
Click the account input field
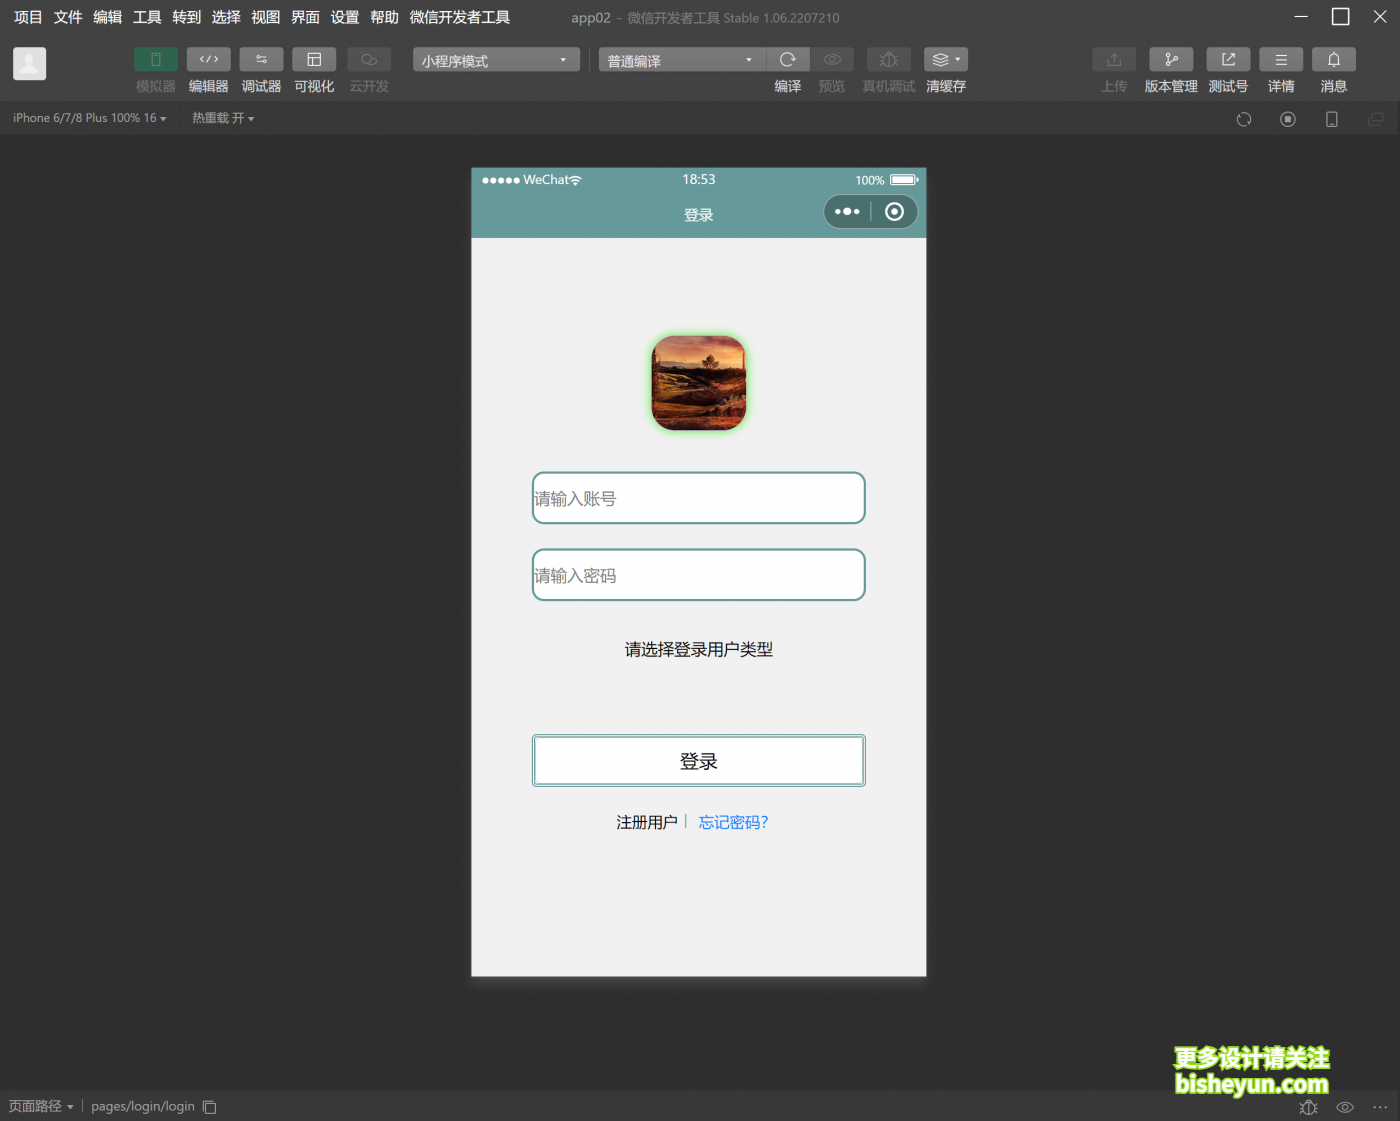click(698, 498)
